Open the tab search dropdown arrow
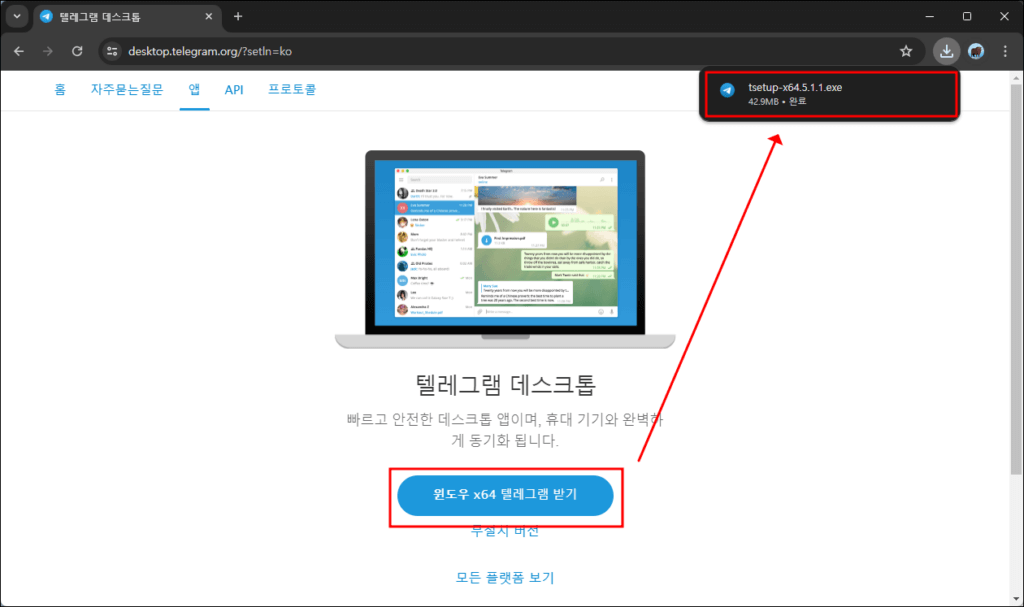This screenshot has width=1024, height=607. tap(17, 16)
